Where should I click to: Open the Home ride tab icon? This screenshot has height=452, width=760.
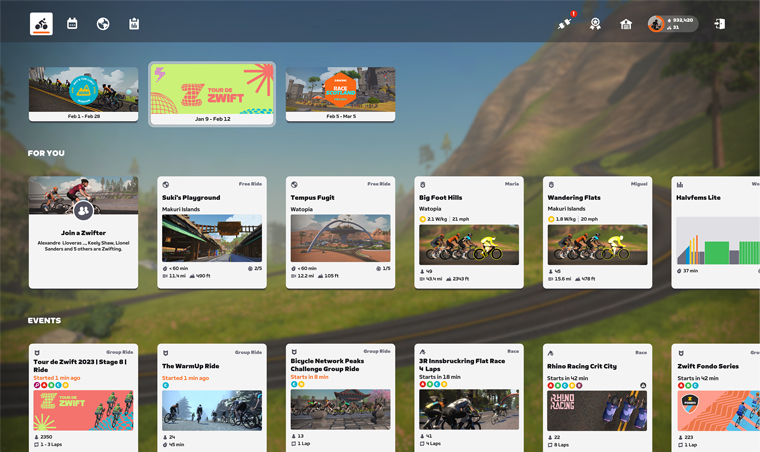pyautogui.click(x=41, y=24)
